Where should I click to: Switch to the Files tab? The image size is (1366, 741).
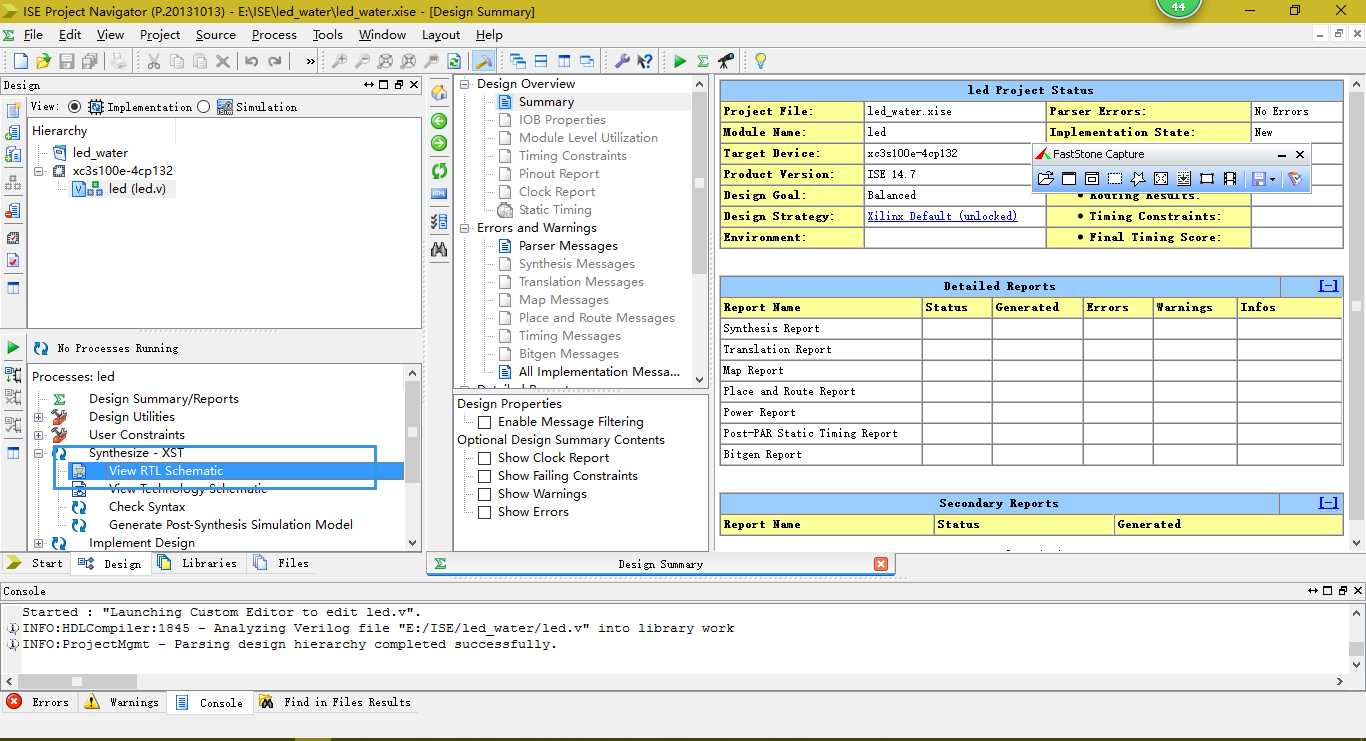282,563
